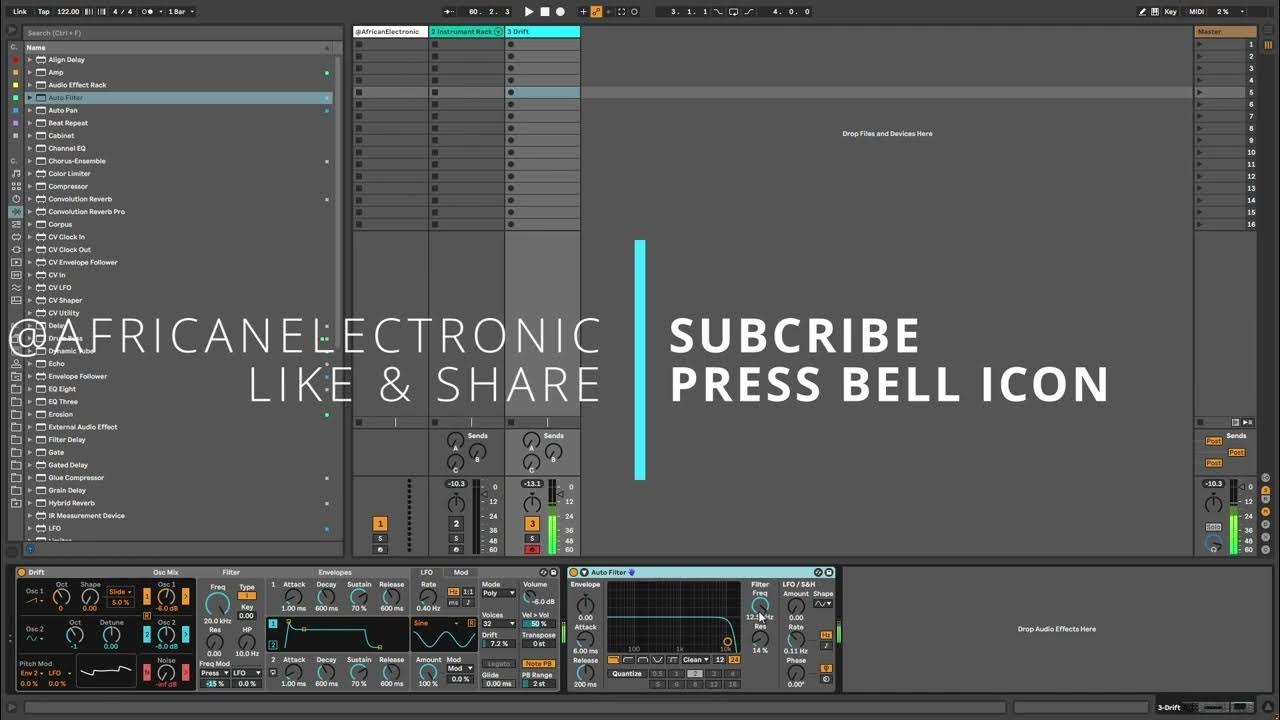
Task: Solo track 3 Drift
Action: [x=532, y=539]
